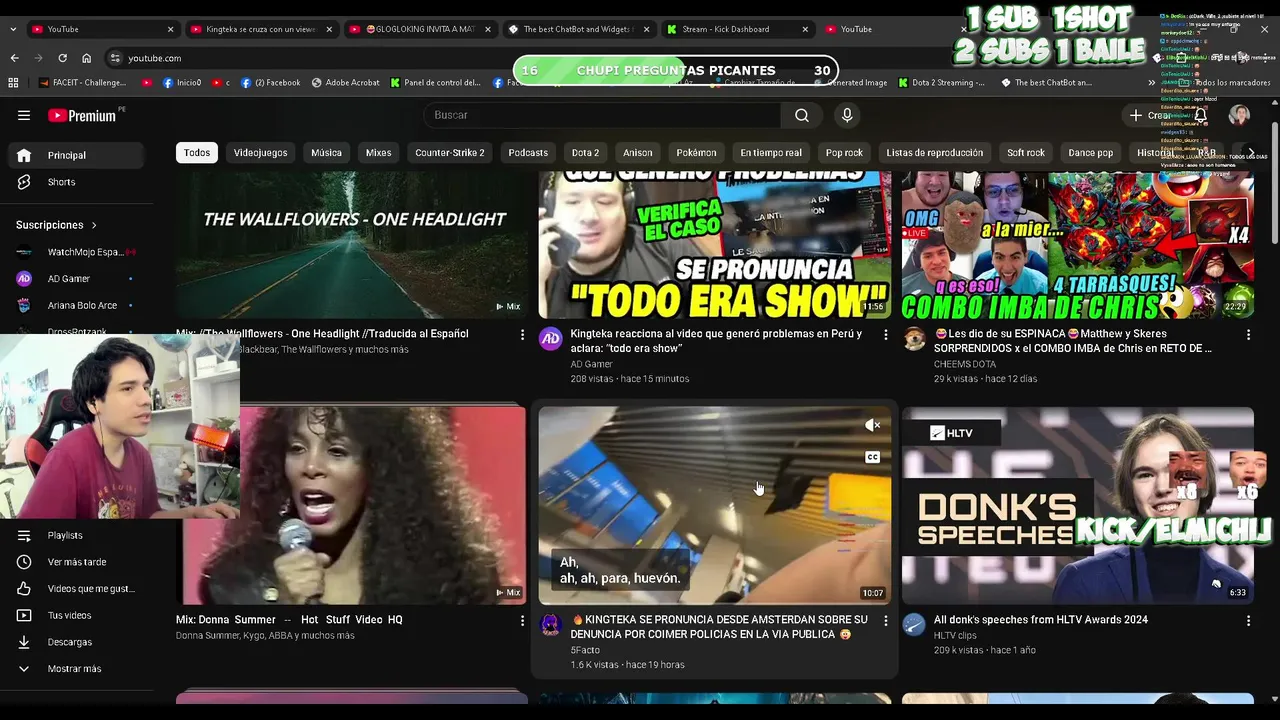Select the Podcasts filter chip

(528, 153)
